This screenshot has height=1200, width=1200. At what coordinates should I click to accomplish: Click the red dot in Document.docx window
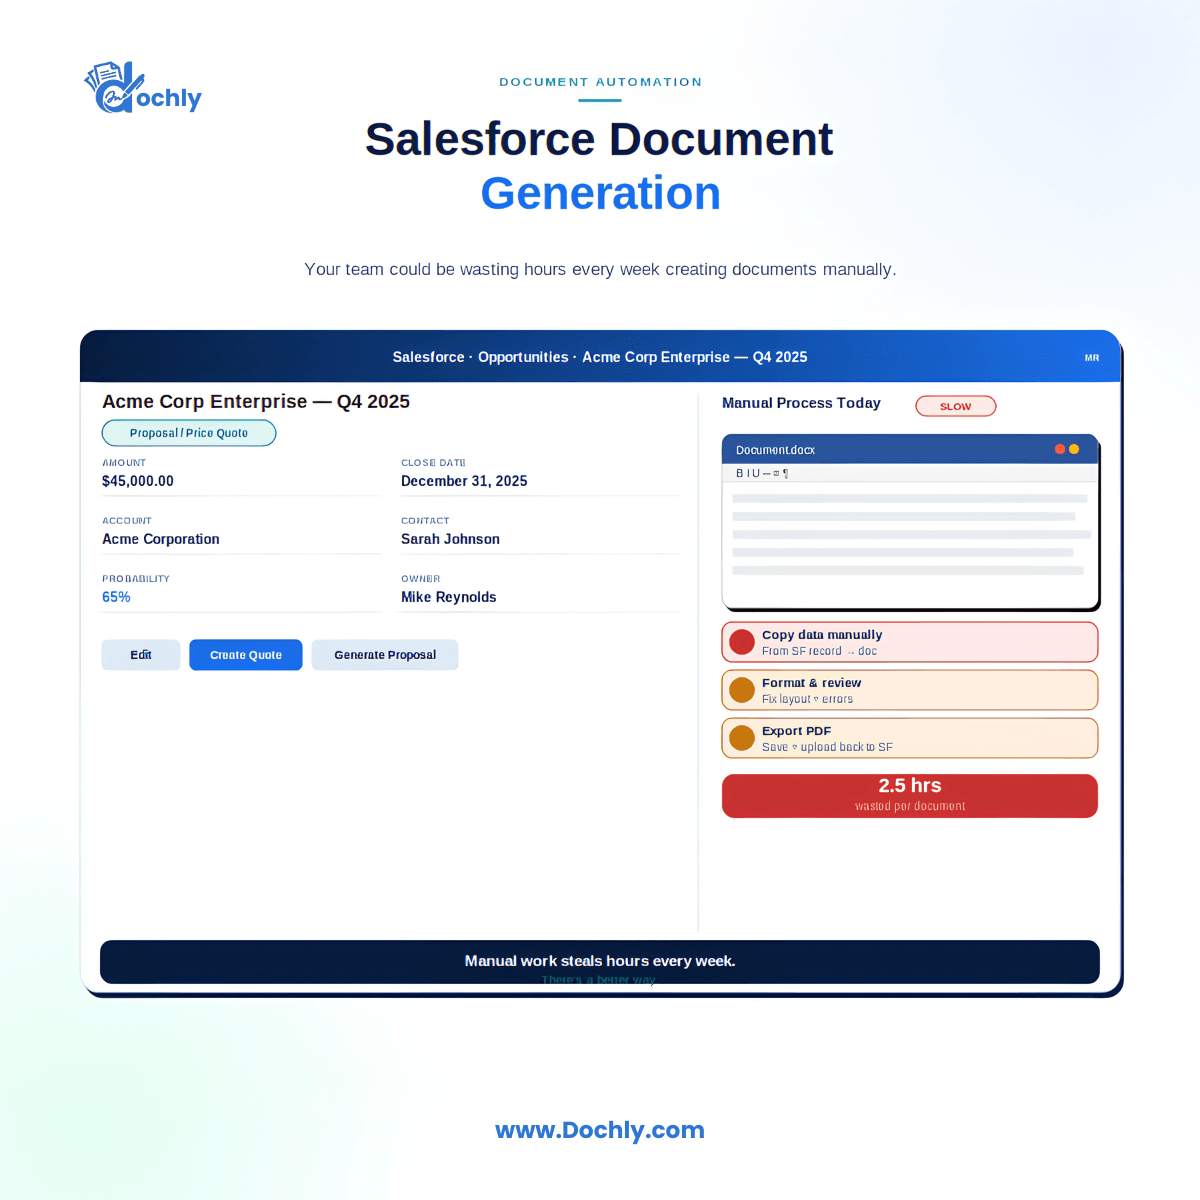click(x=1060, y=449)
